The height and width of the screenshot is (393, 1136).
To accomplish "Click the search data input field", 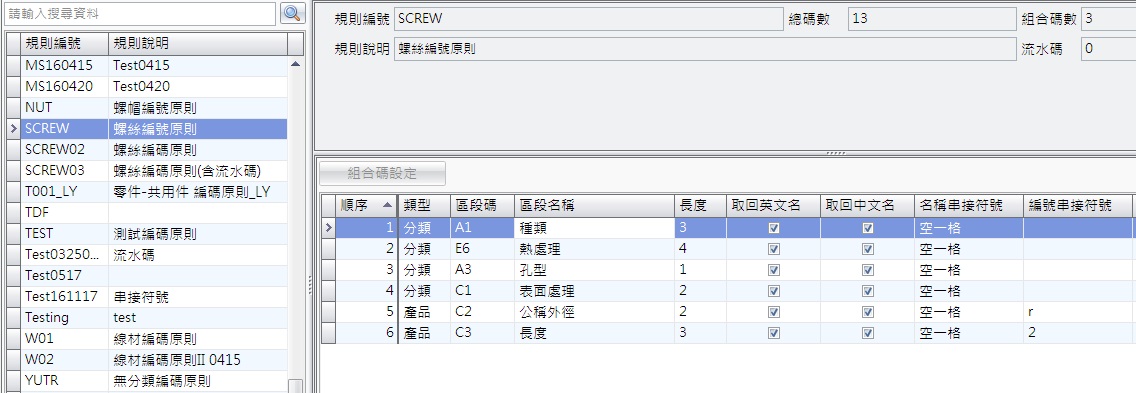I will click(x=139, y=13).
